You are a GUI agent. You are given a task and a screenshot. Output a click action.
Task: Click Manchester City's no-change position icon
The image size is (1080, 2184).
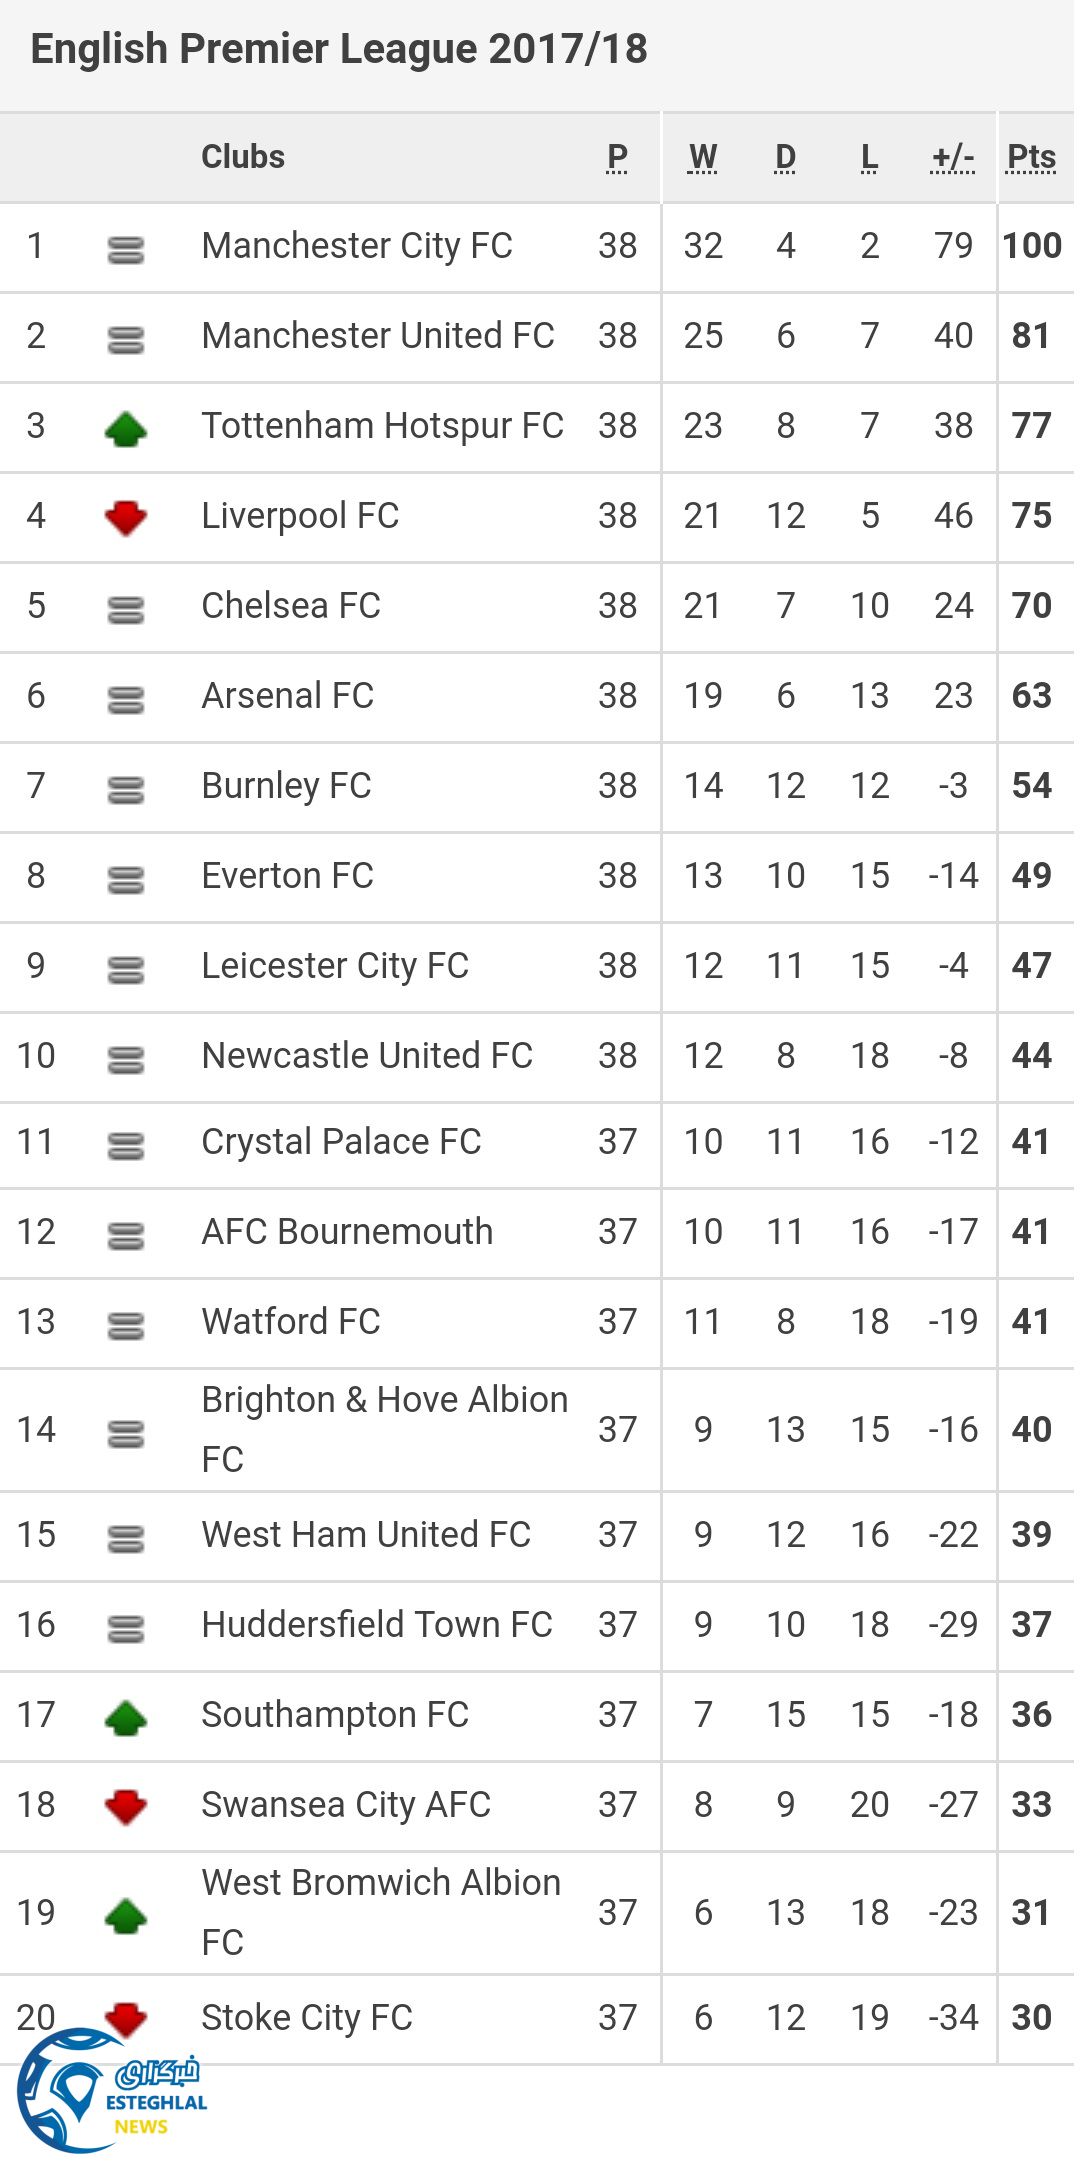click(x=126, y=249)
